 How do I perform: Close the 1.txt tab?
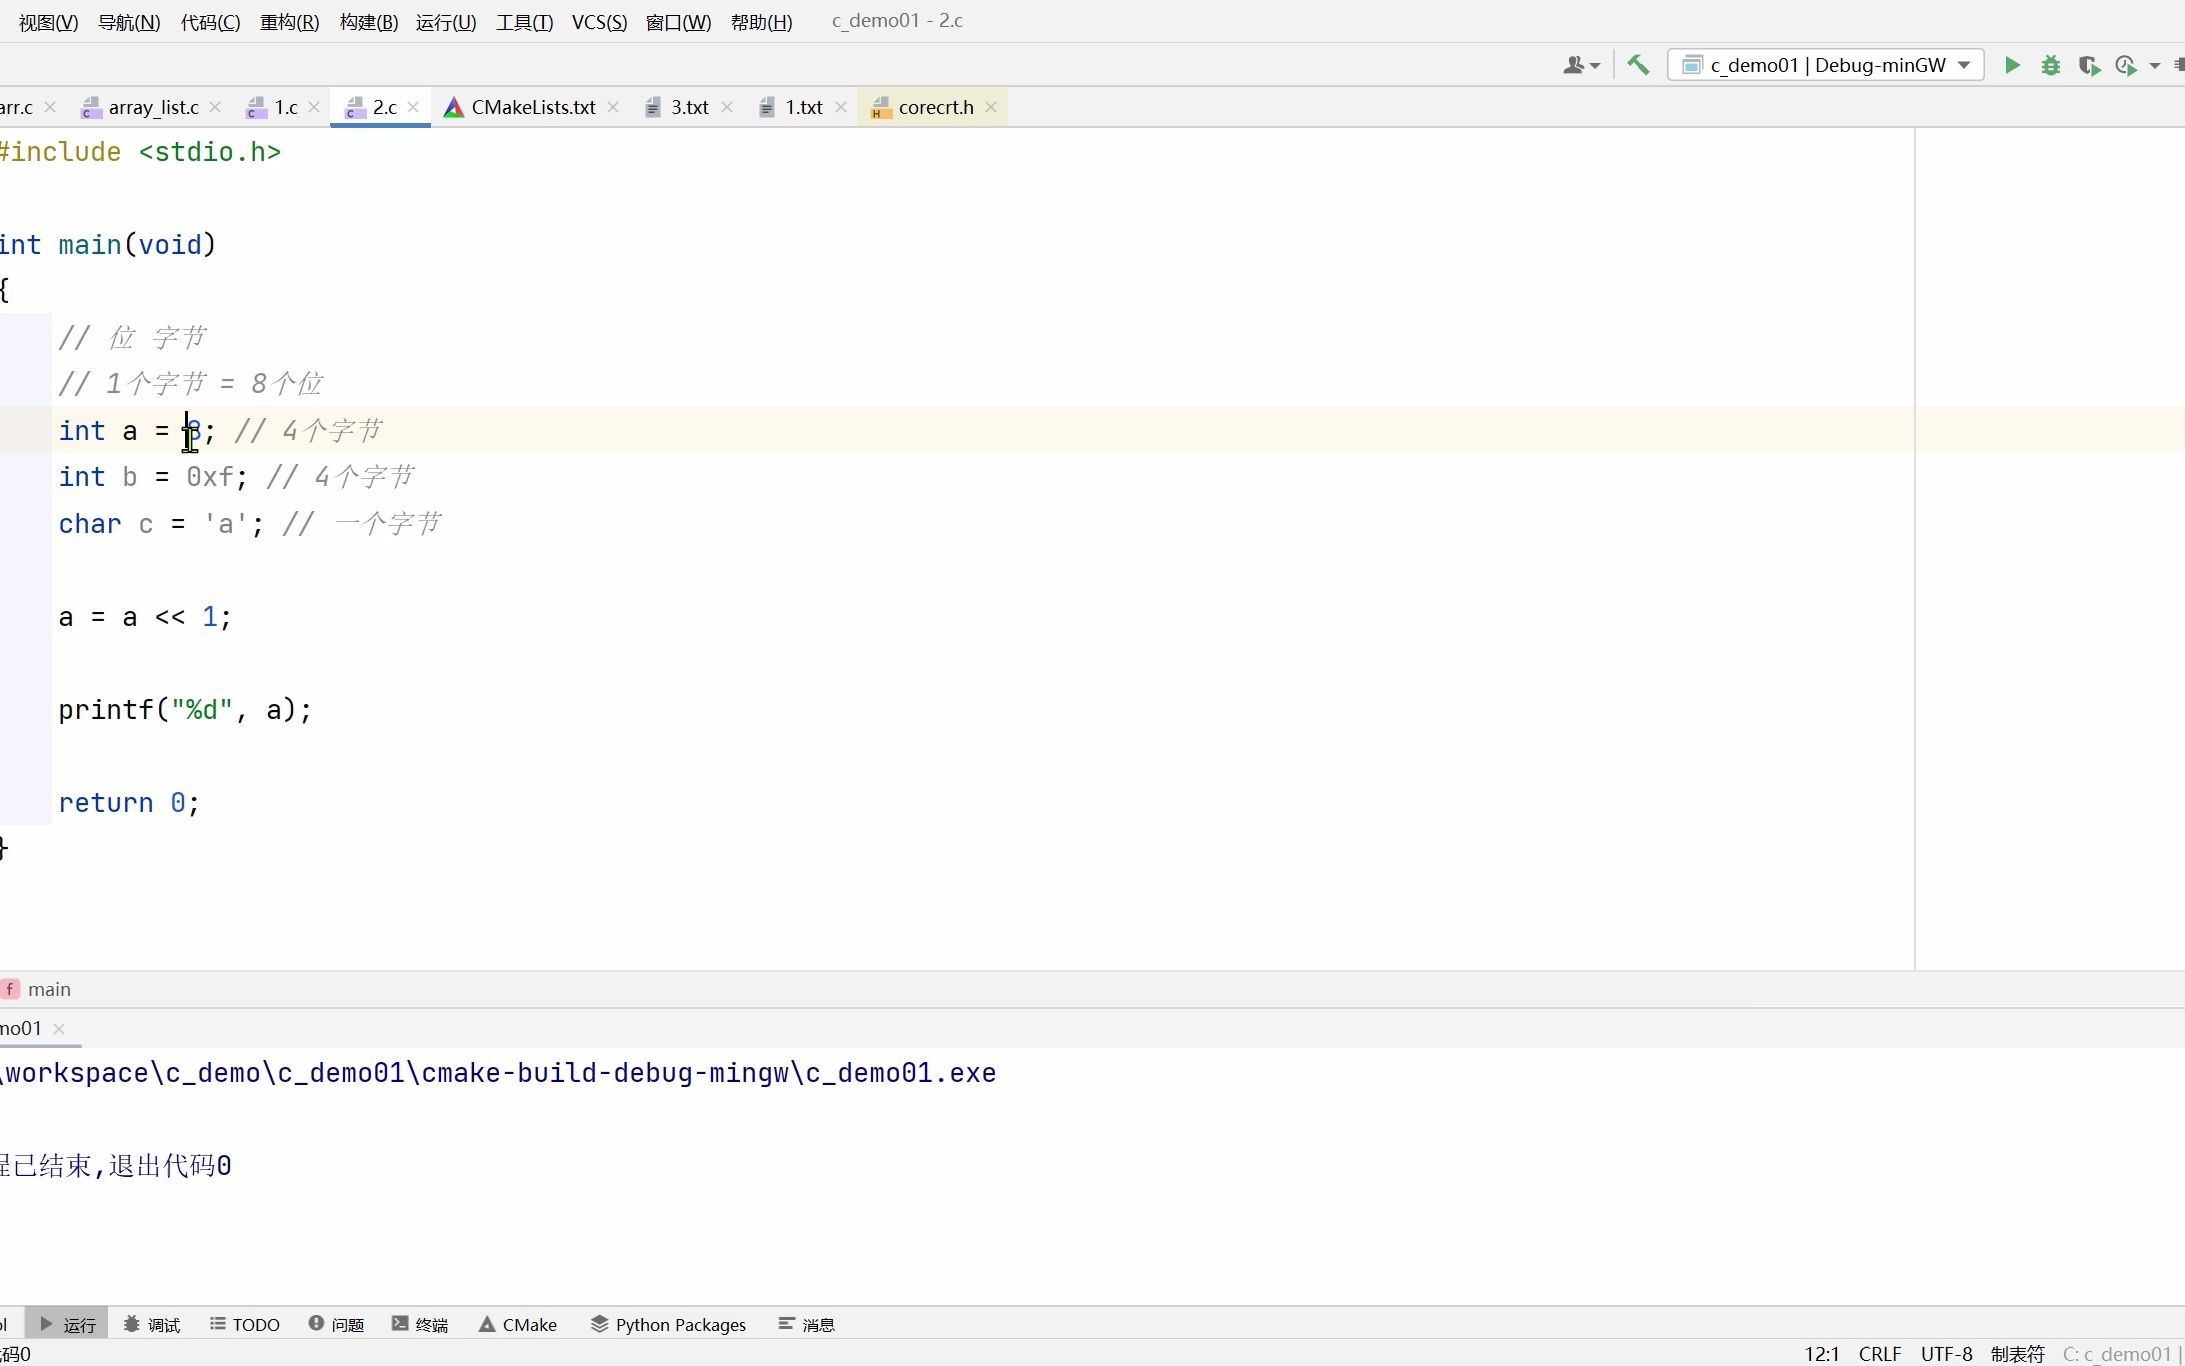[x=841, y=107]
